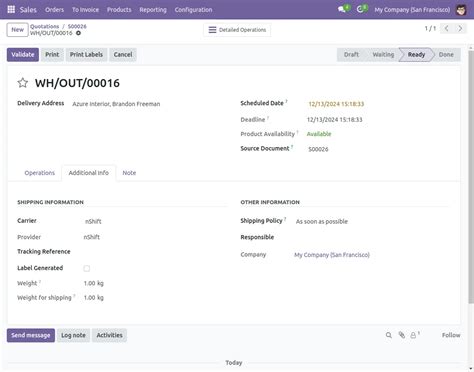Open Quotations breadcrumb link
The image size is (474, 372).
[44, 26]
